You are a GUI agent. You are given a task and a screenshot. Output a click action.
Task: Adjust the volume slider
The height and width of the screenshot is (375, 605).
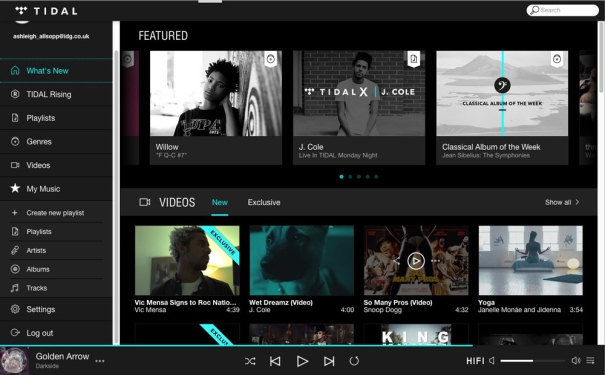[532, 361]
